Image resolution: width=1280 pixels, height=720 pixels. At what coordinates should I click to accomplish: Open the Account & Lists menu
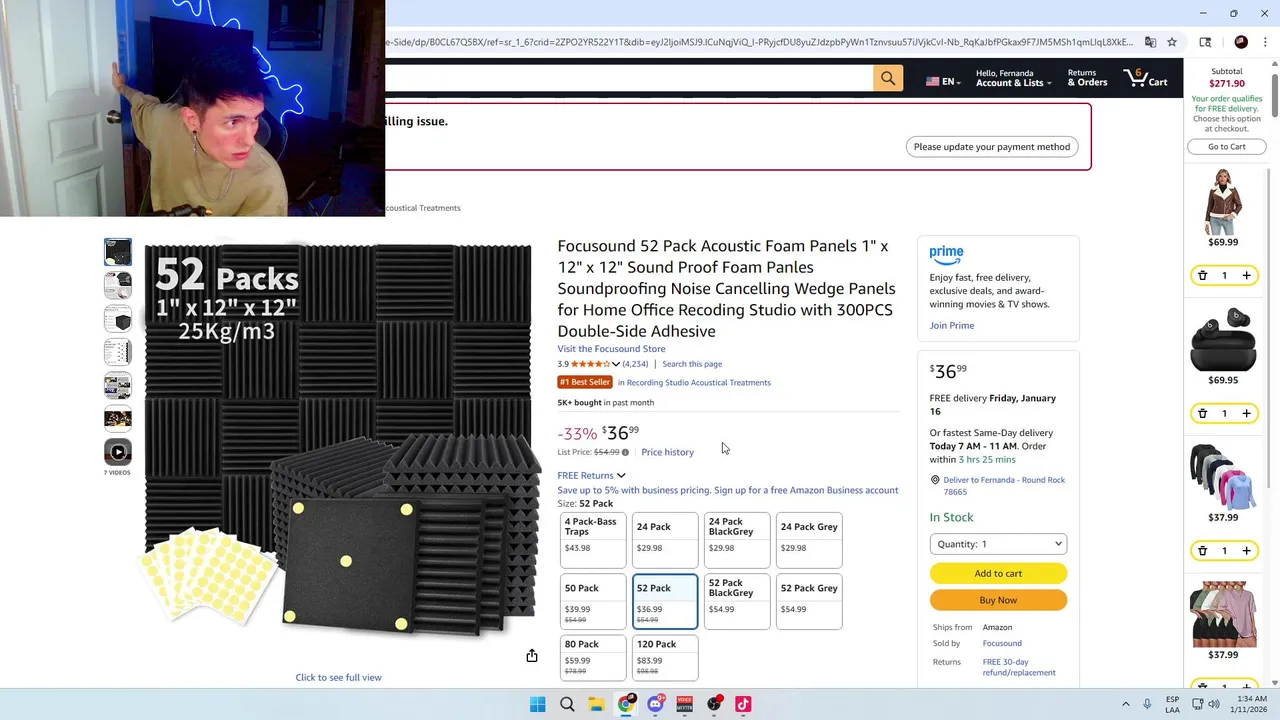coord(1013,78)
